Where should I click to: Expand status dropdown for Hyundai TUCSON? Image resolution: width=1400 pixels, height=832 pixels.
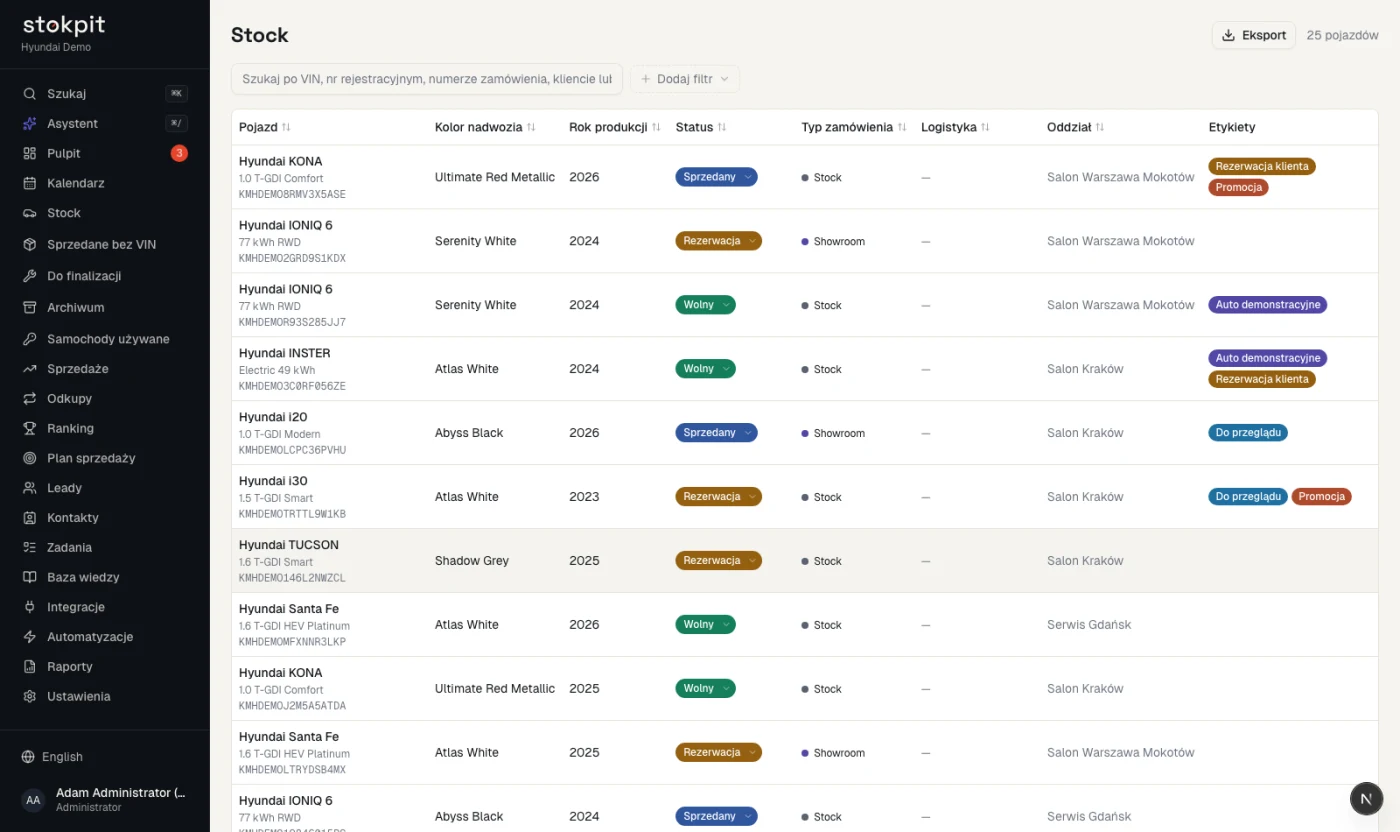pos(718,561)
